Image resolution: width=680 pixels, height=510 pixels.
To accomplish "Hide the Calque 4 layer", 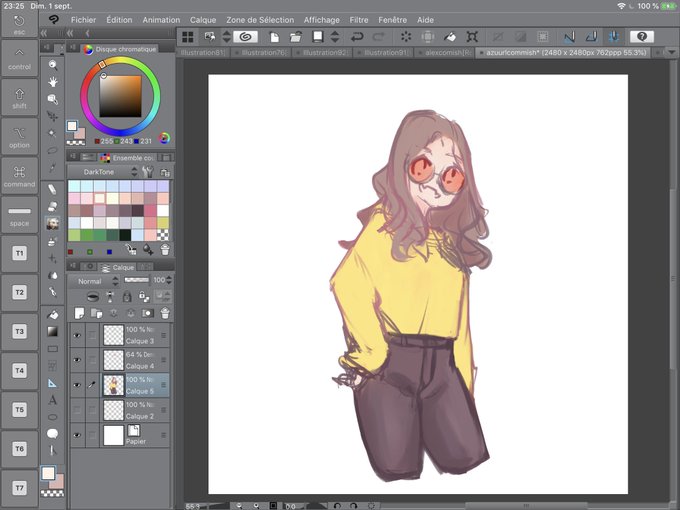I will 77,360.
